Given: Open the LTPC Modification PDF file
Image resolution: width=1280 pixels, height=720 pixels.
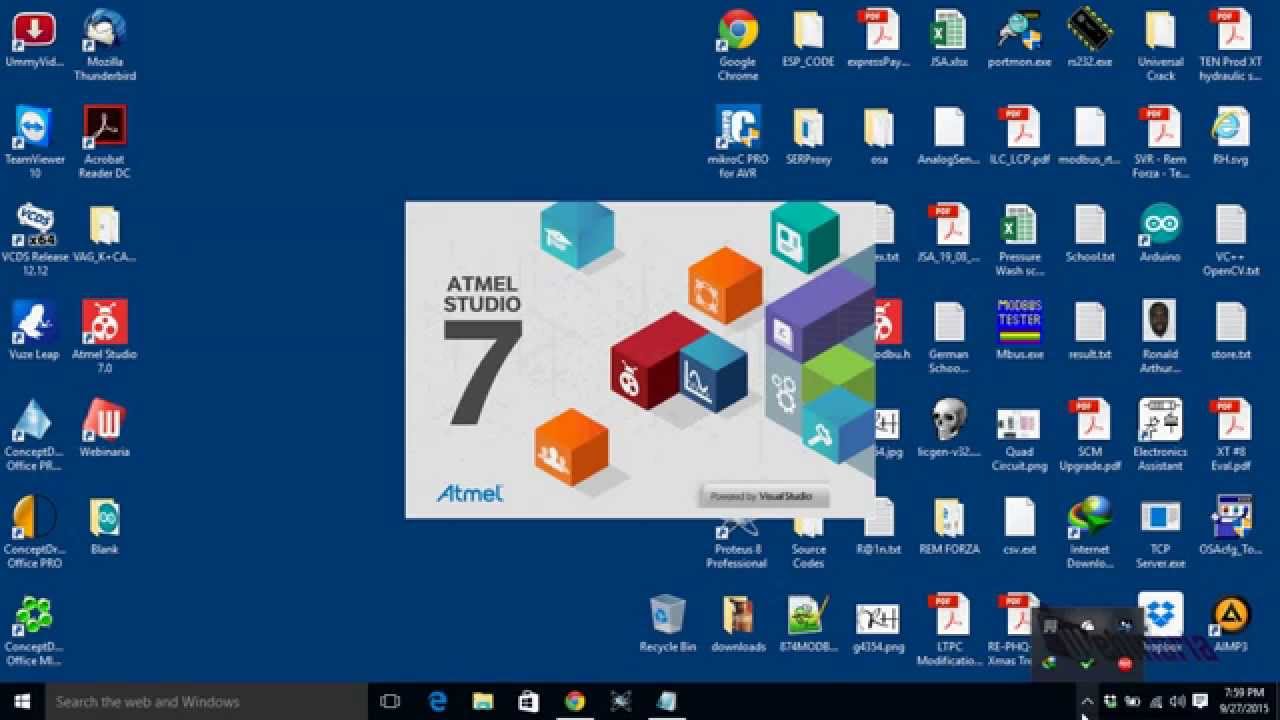Looking at the screenshot, I should pyautogui.click(x=948, y=630).
